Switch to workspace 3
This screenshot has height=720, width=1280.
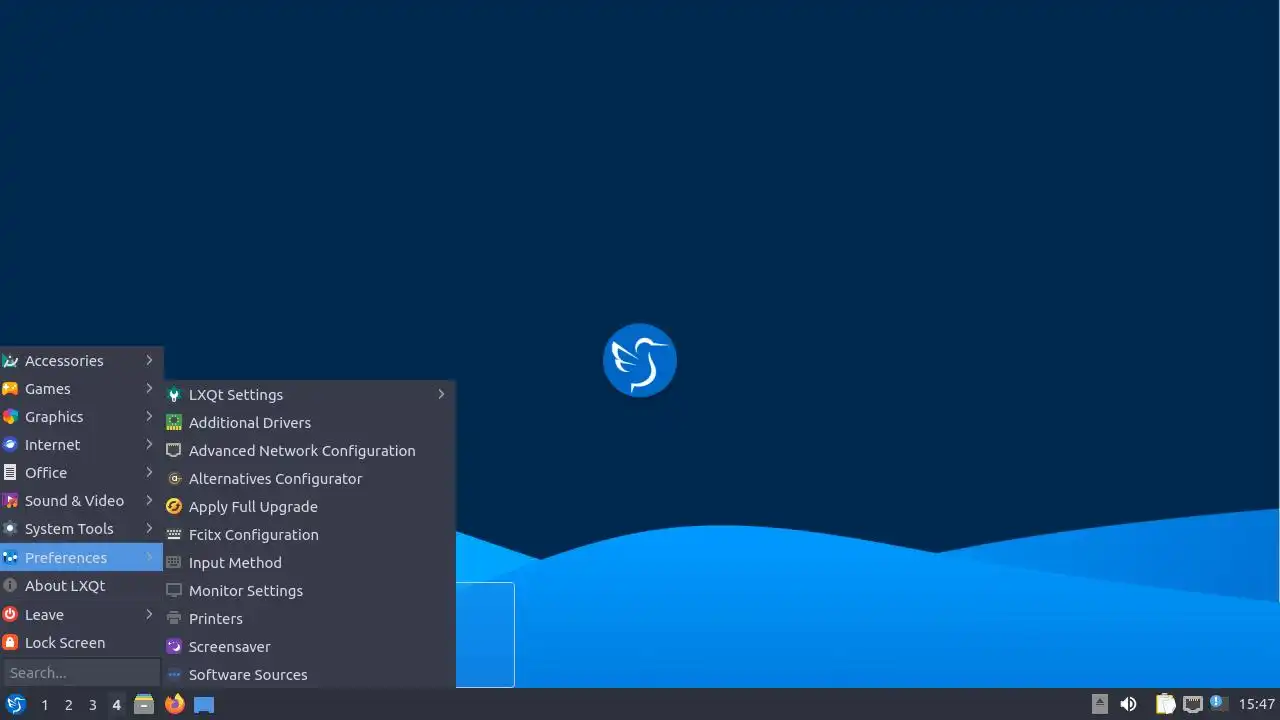point(93,705)
